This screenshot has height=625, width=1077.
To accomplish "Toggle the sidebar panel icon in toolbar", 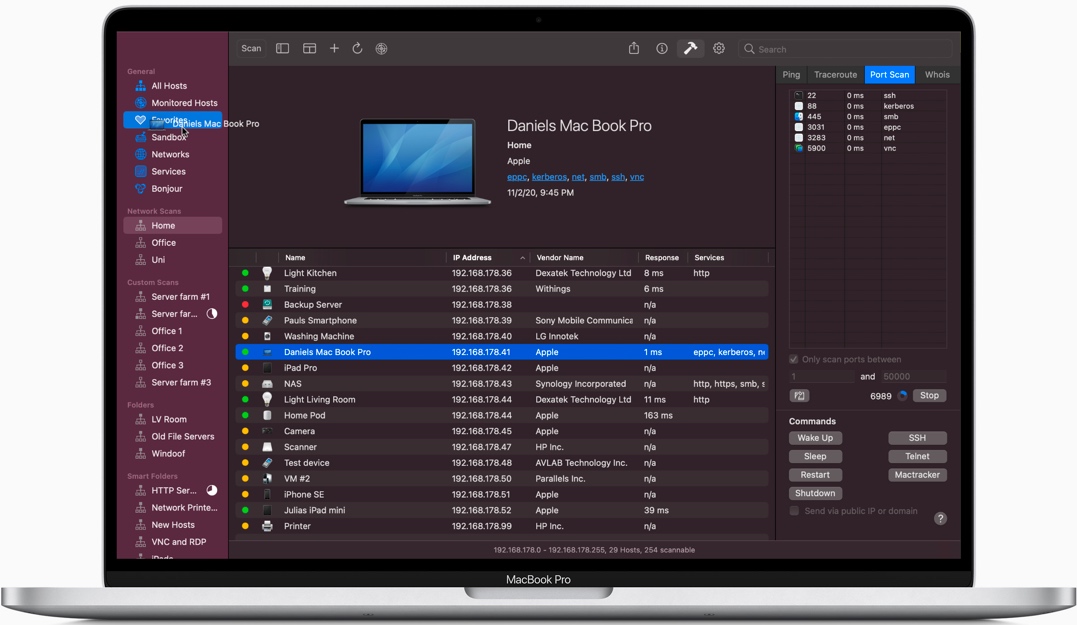I will point(283,48).
